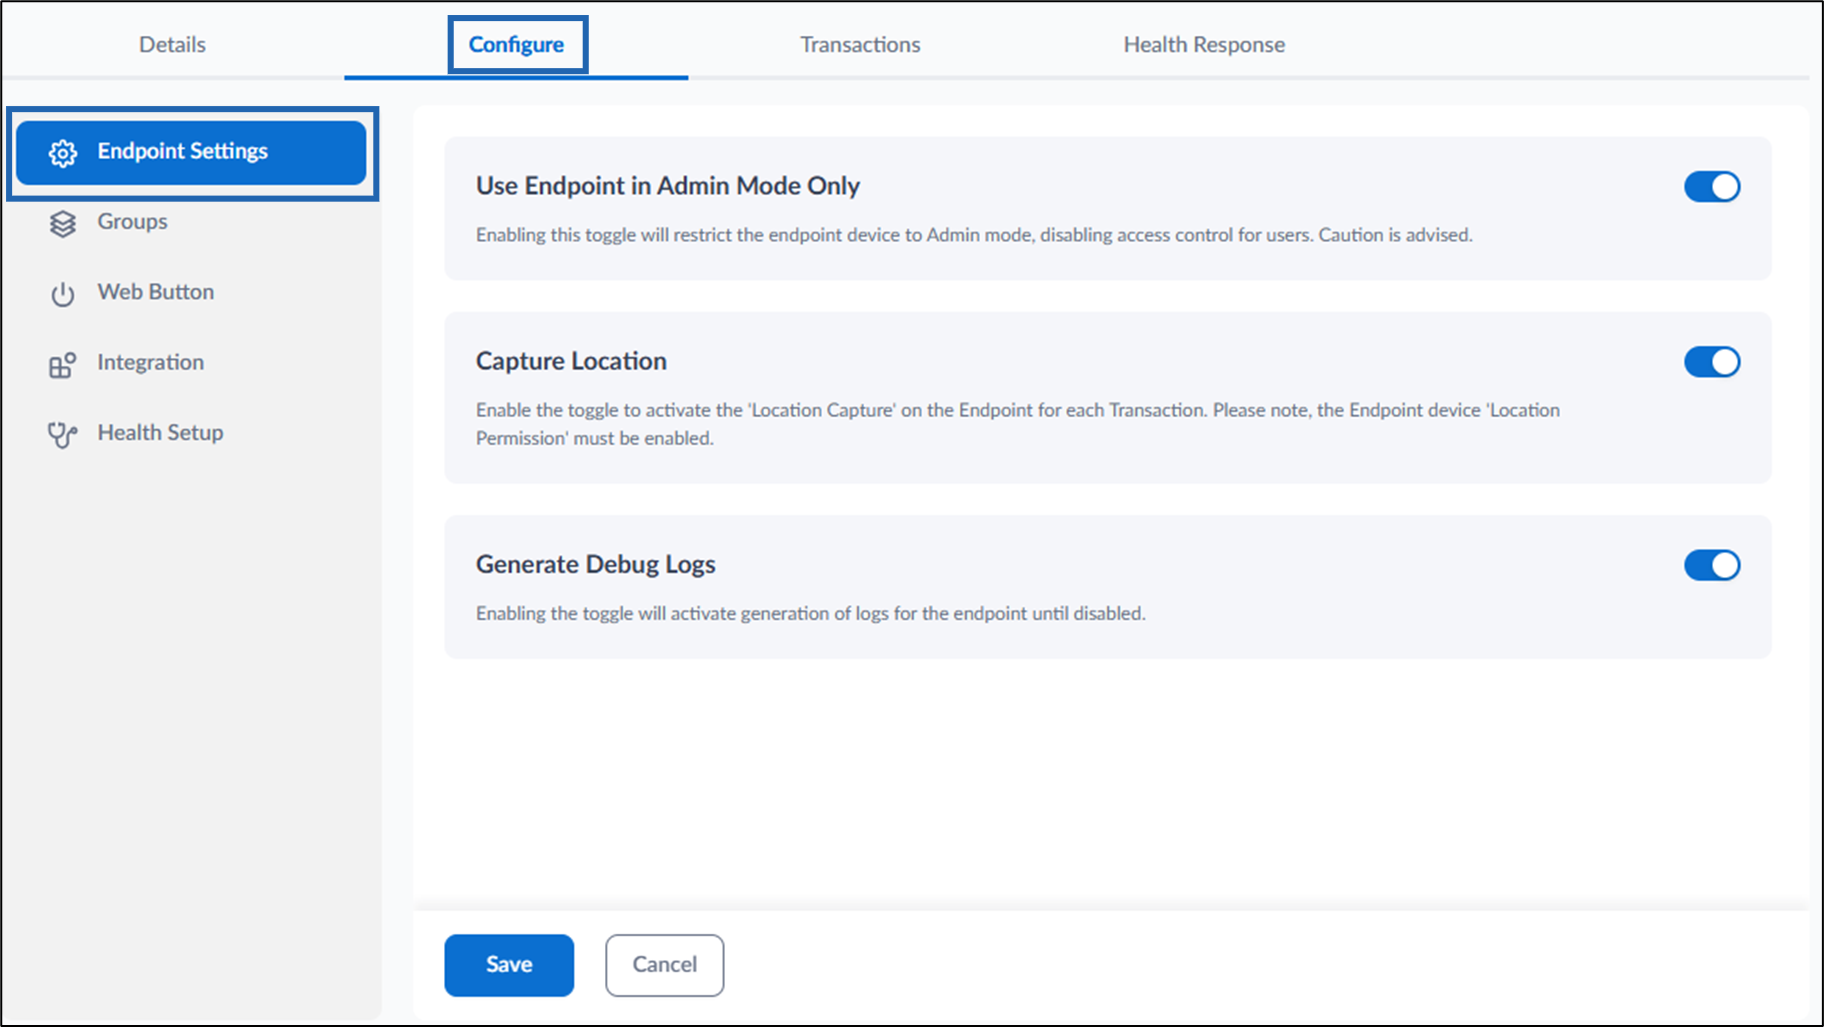Open the Integration section label
The height and width of the screenshot is (1027, 1824).
(x=150, y=362)
